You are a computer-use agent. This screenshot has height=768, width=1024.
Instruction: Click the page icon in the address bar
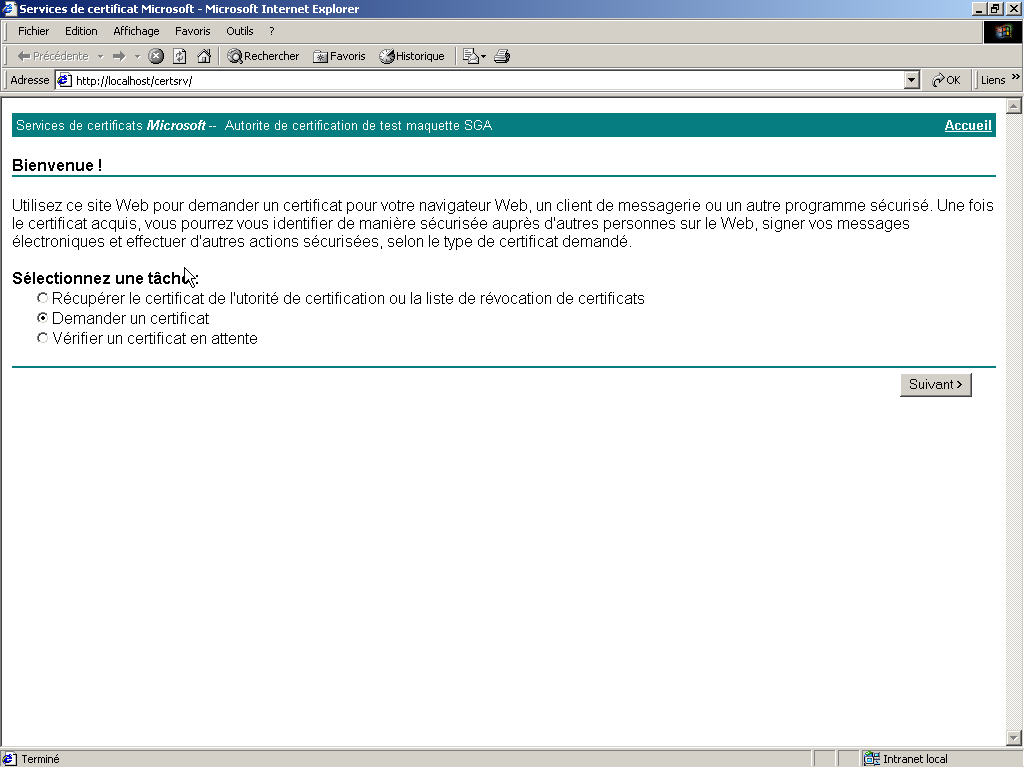point(64,80)
